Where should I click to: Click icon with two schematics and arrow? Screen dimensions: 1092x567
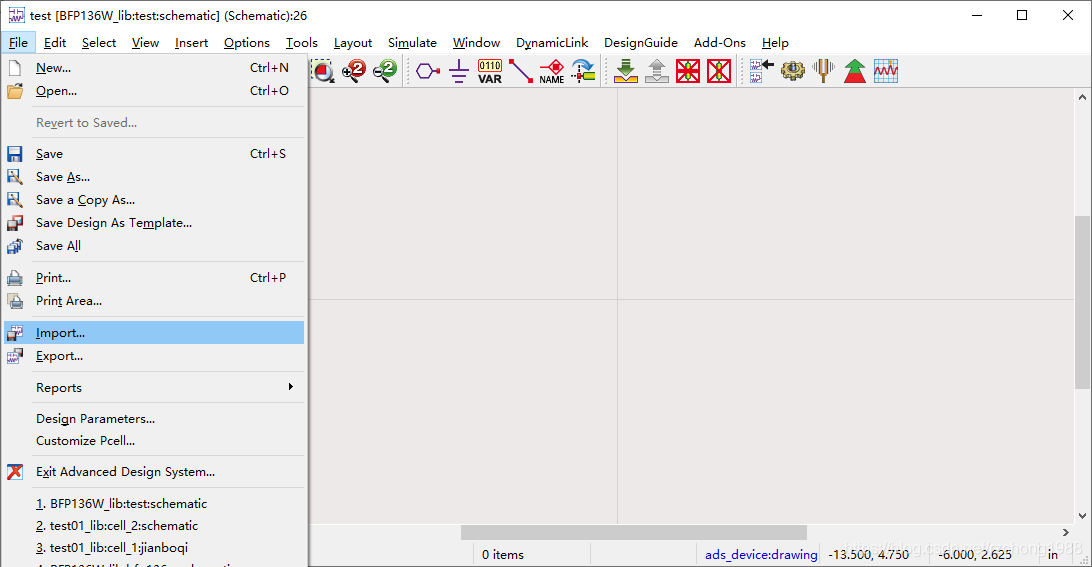pos(761,71)
